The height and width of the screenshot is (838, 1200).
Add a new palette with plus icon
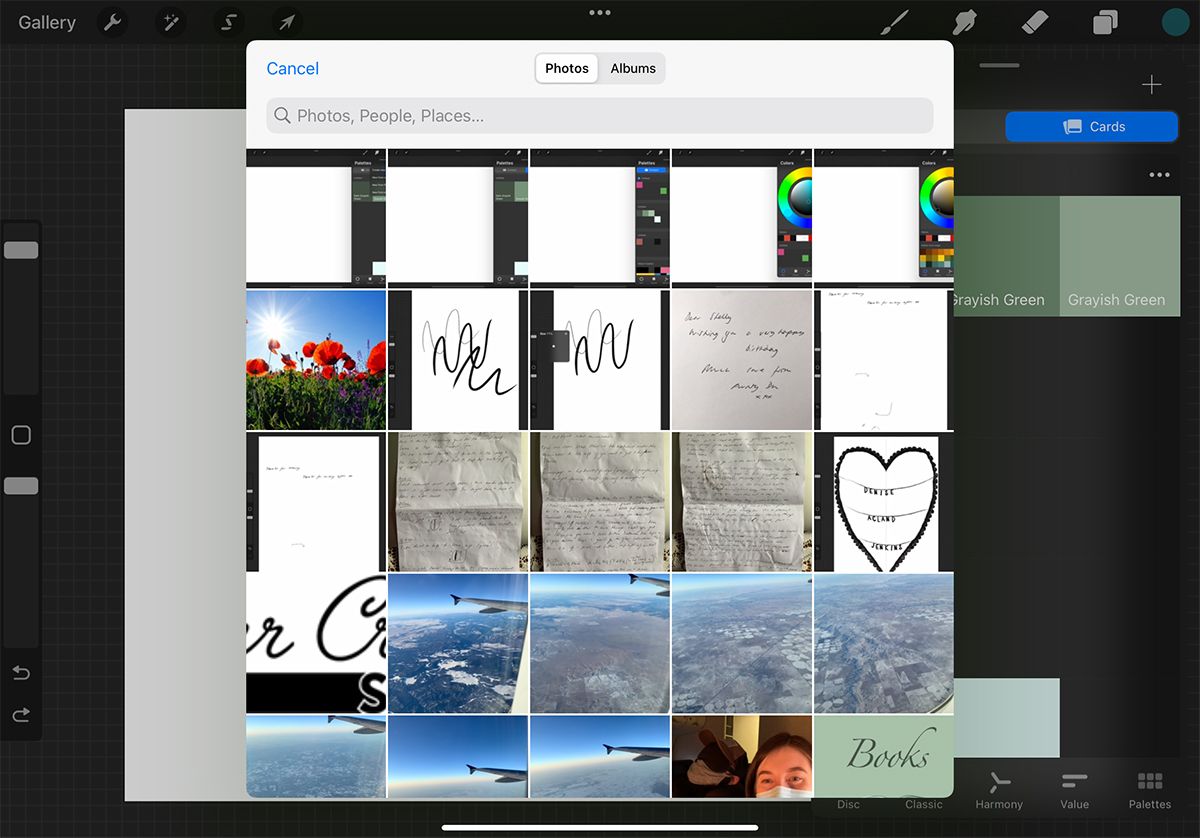1152,85
